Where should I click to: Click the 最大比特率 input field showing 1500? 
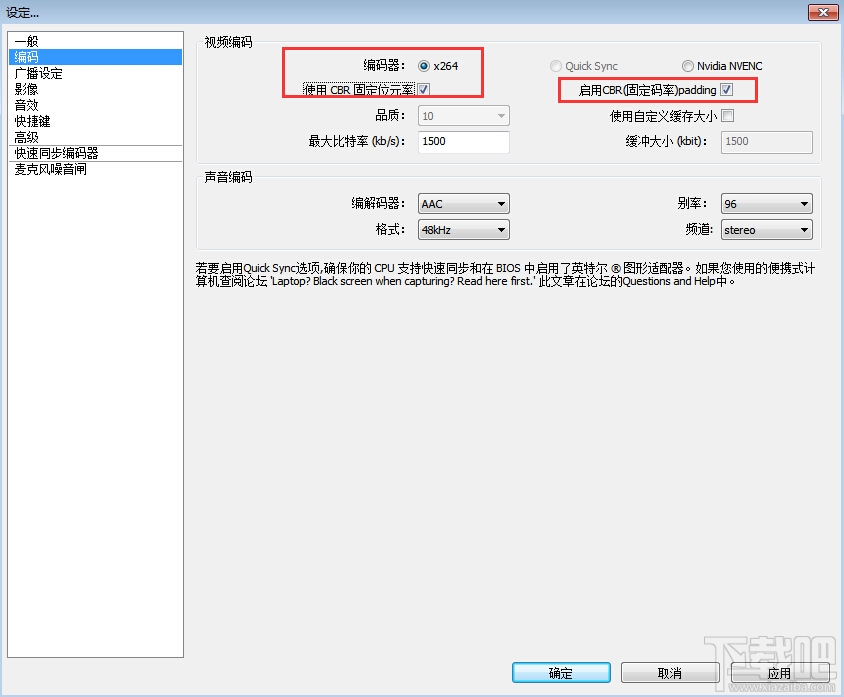coord(463,141)
